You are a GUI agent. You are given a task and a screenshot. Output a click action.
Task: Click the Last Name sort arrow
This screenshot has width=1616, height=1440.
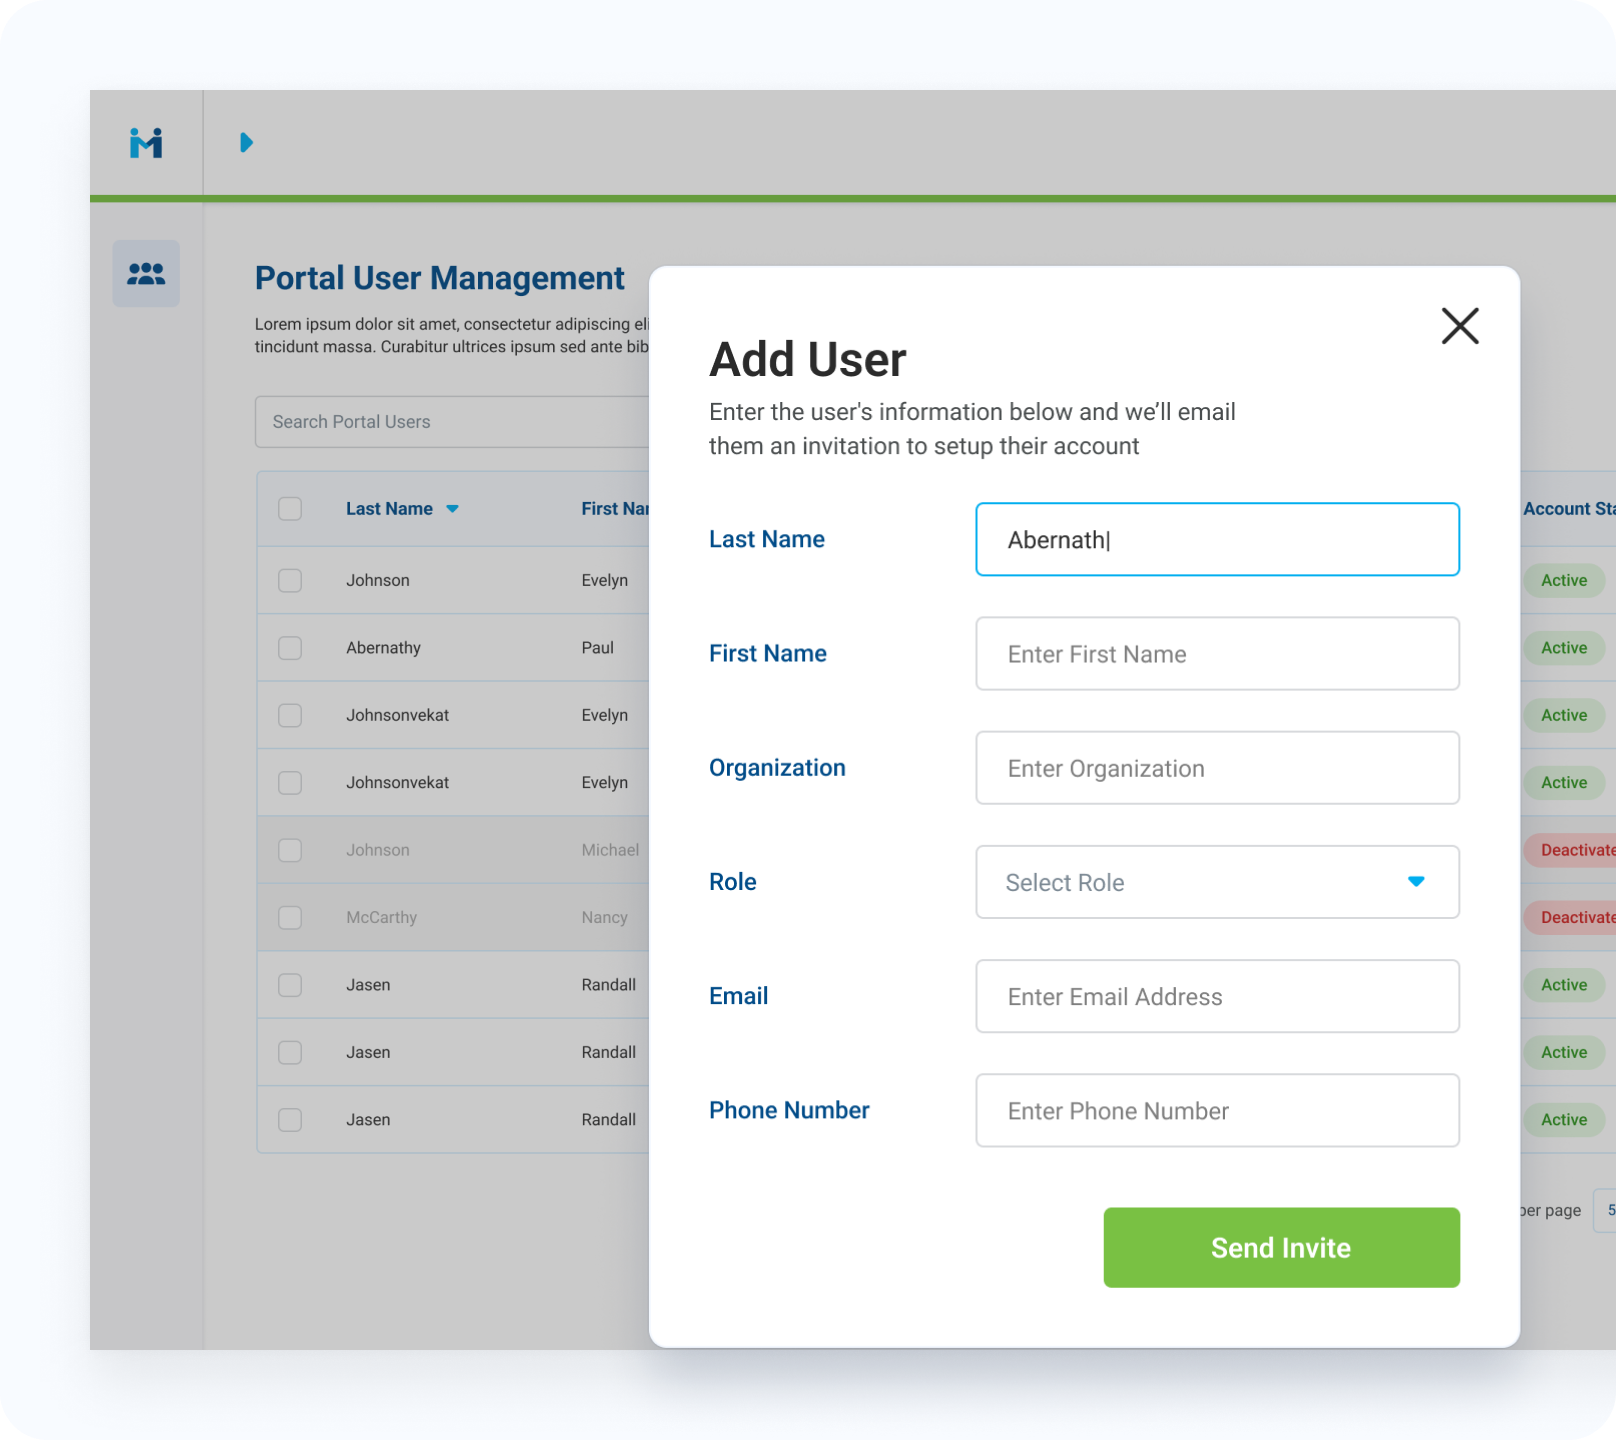(x=452, y=509)
